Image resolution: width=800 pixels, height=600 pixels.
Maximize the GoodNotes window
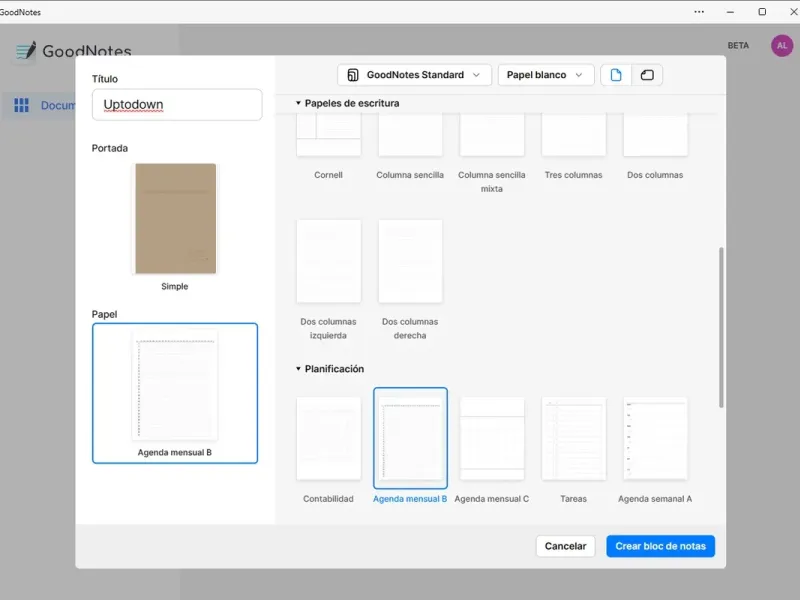click(x=762, y=12)
